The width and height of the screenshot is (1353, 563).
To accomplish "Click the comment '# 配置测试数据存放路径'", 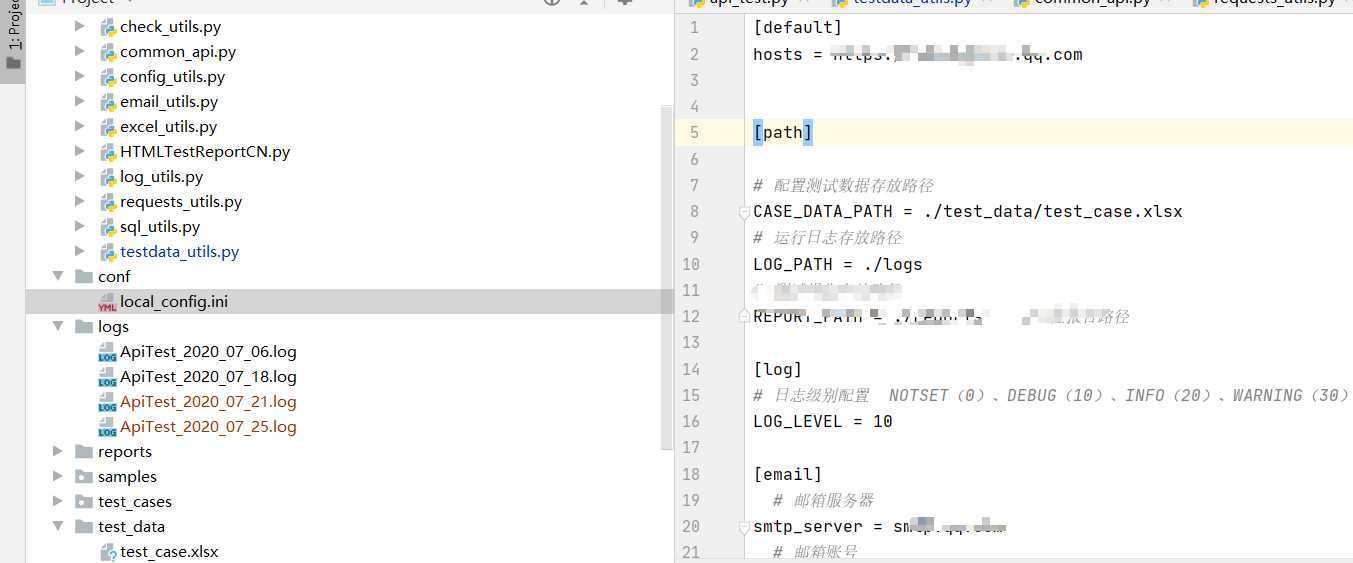I will click(843, 186).
